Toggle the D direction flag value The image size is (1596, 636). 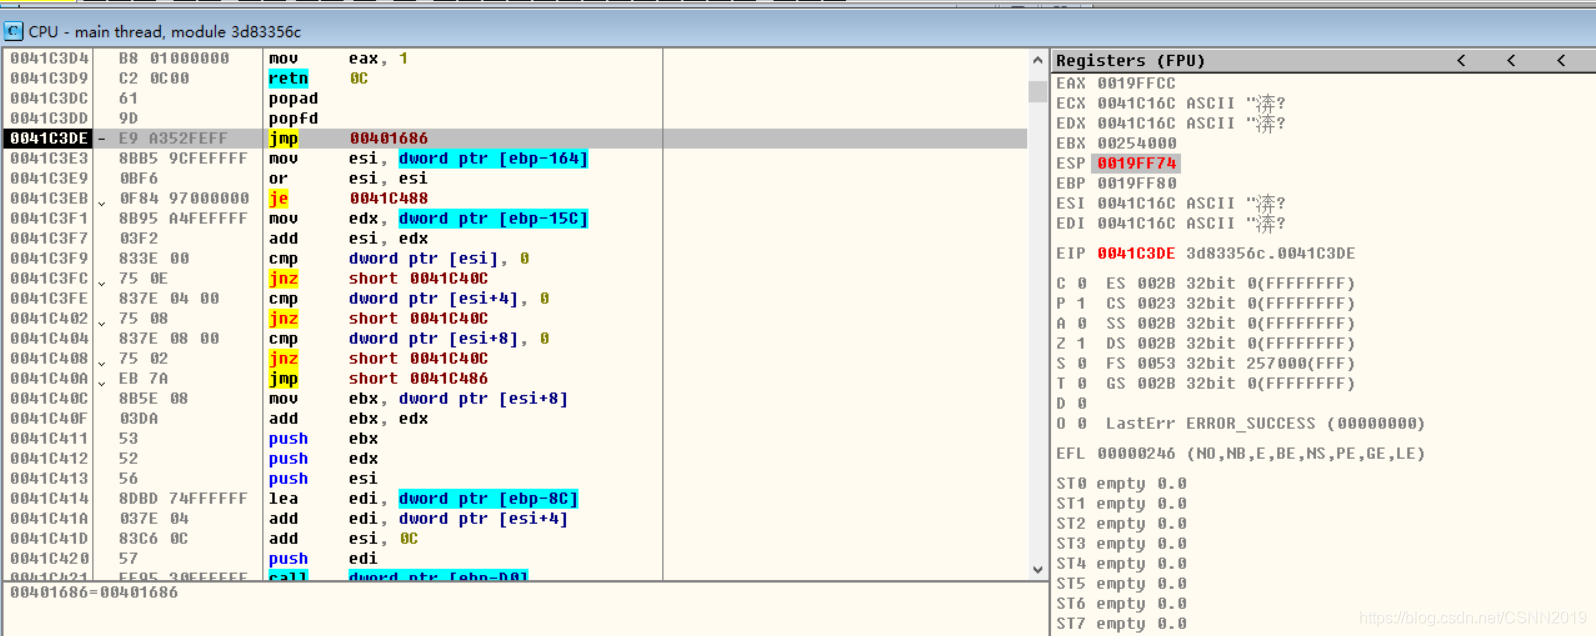pos(1081,403)
